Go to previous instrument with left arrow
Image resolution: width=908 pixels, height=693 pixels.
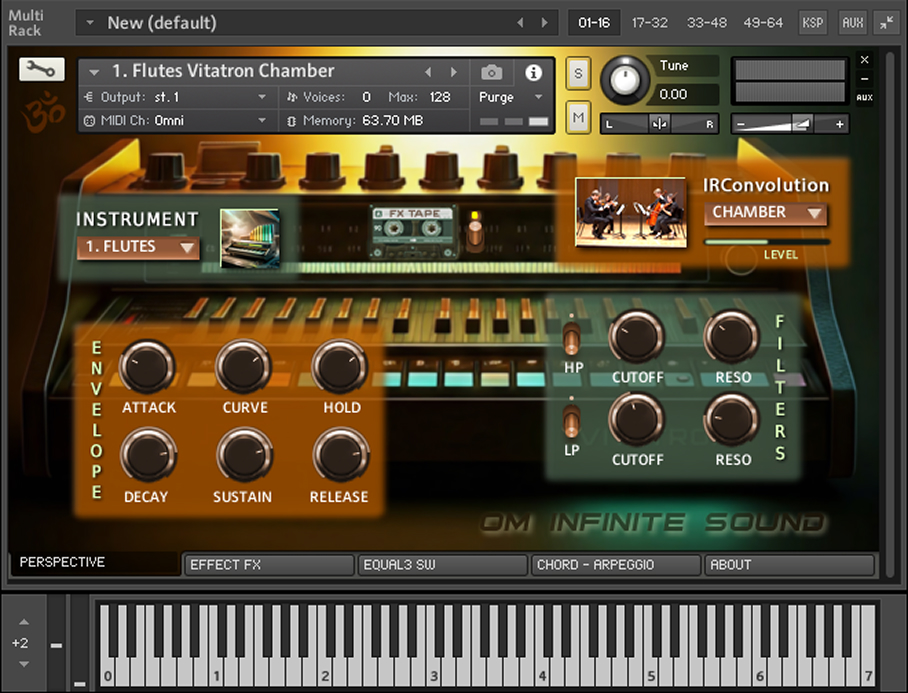coord(428,72)
